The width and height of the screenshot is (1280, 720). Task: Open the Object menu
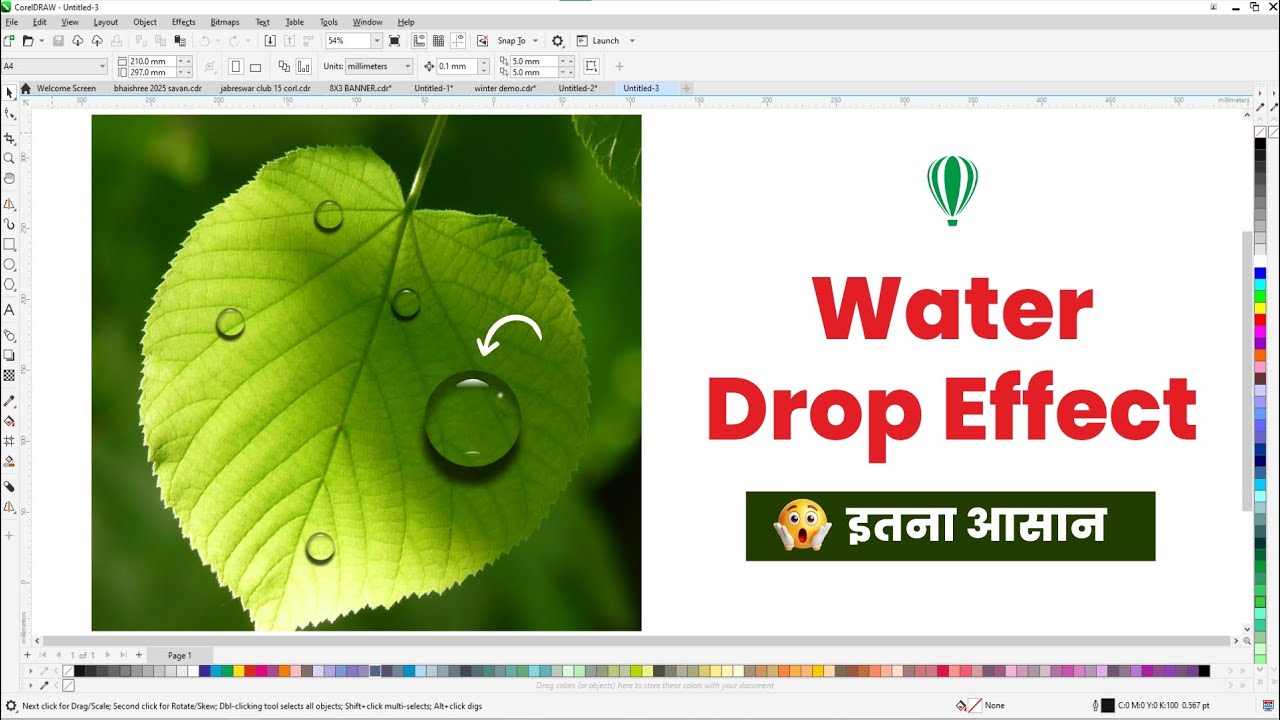tap(145, 22)
